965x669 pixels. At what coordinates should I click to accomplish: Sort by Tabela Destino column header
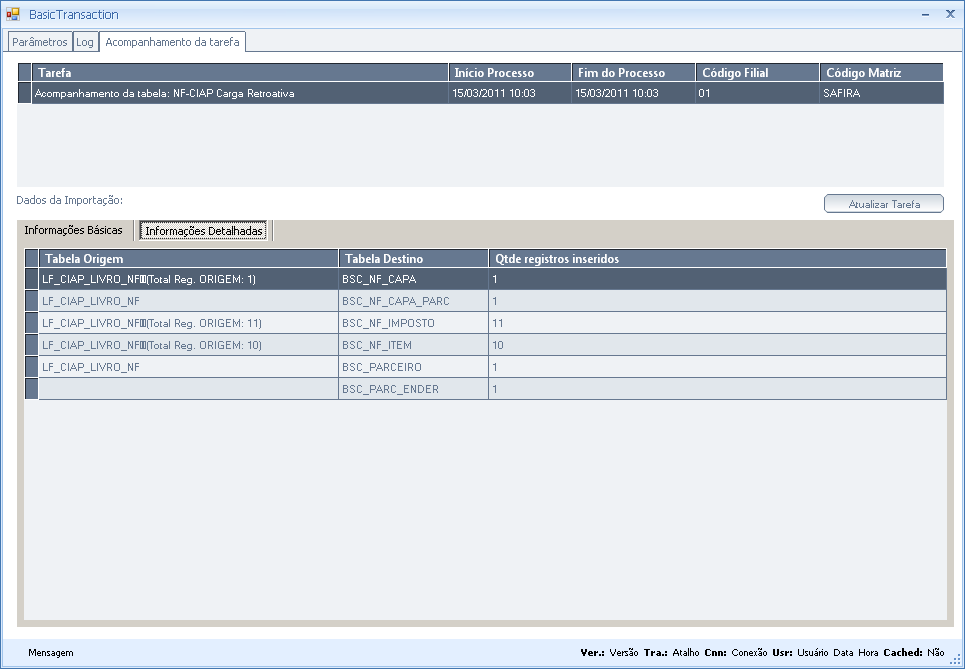click(x=412, y=259)
